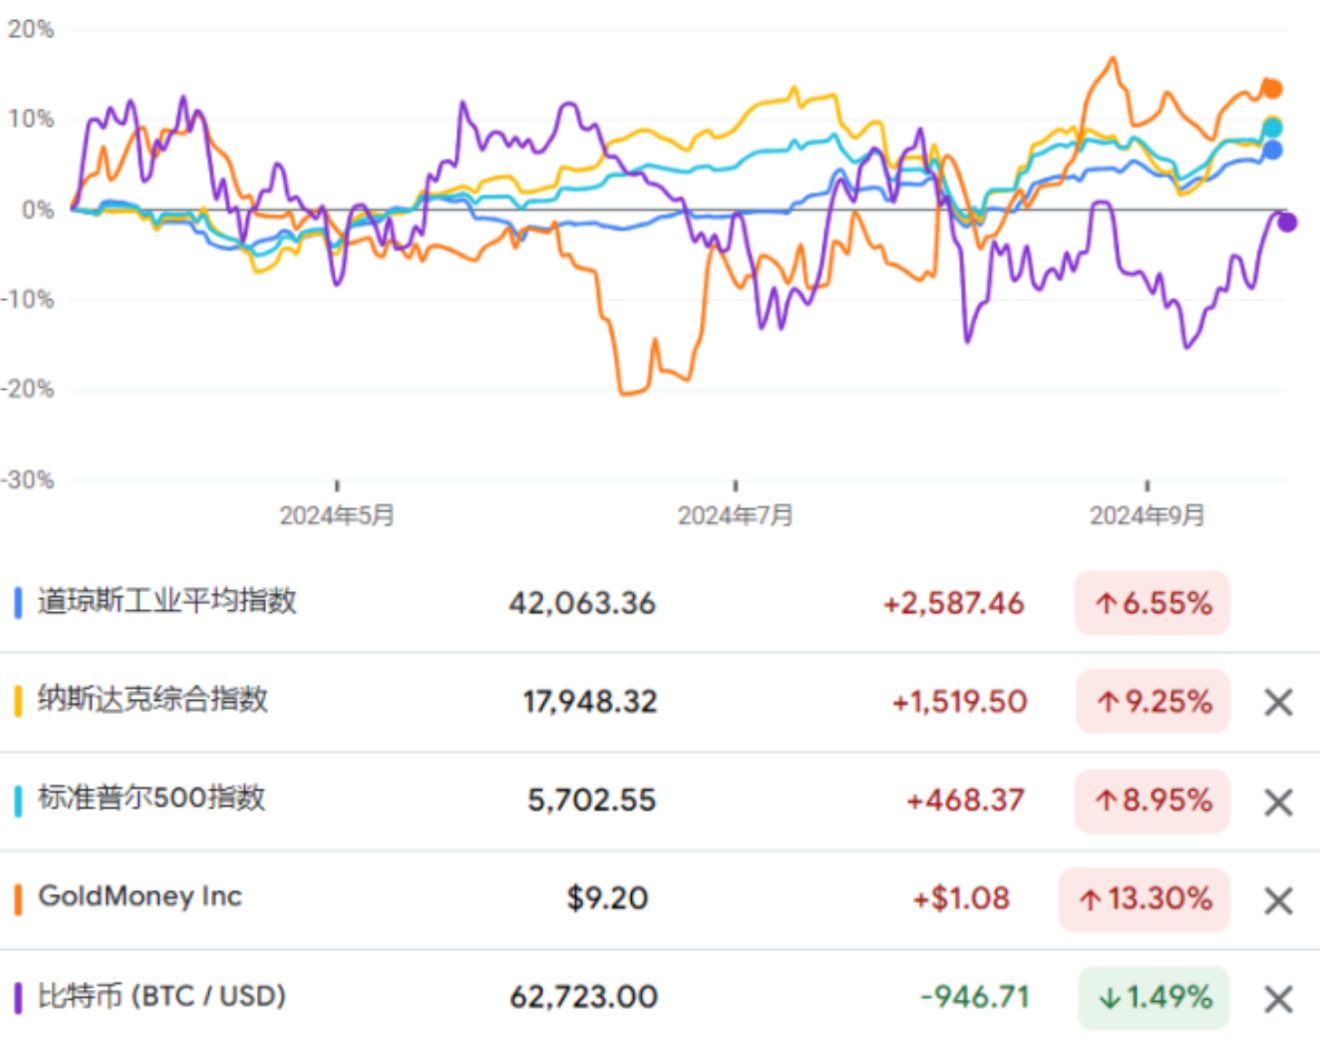Delete 比特币 (BTC / USD) row with X
The width and height of the screenshot is (1320, 1039).
coord(1278,999)
